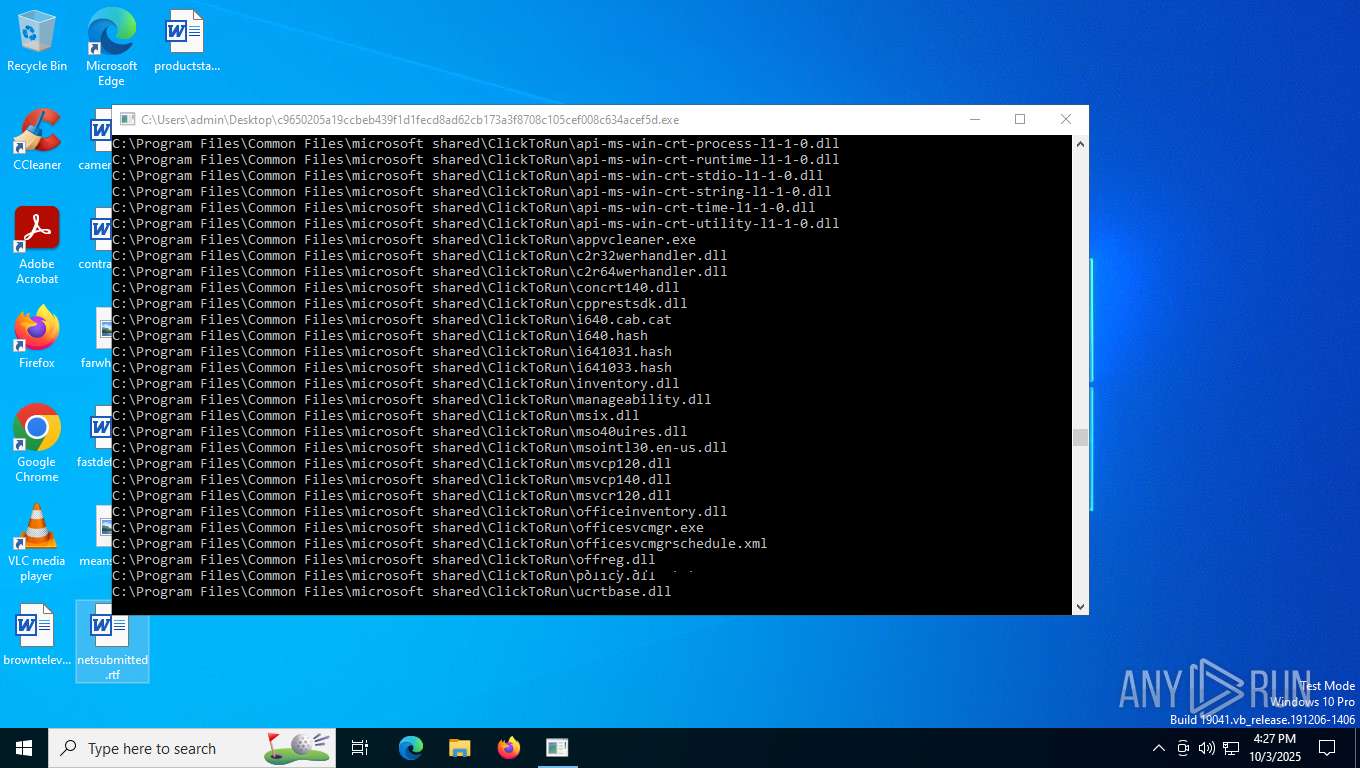The image size is (1360, 768).
Task: Click the line ending with c2r32werhandler.dll
Action: coord(420,256)
